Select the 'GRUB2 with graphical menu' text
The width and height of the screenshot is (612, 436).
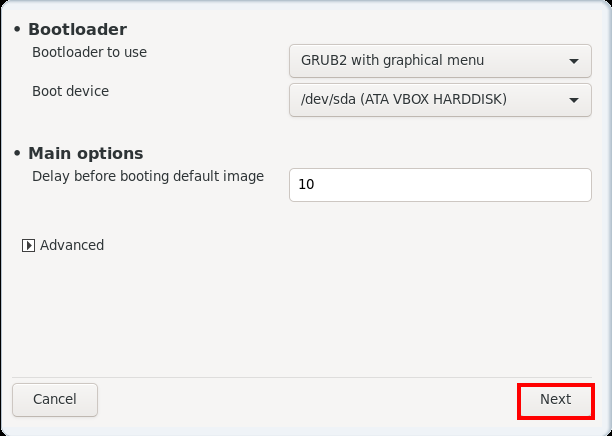(392, 61)
